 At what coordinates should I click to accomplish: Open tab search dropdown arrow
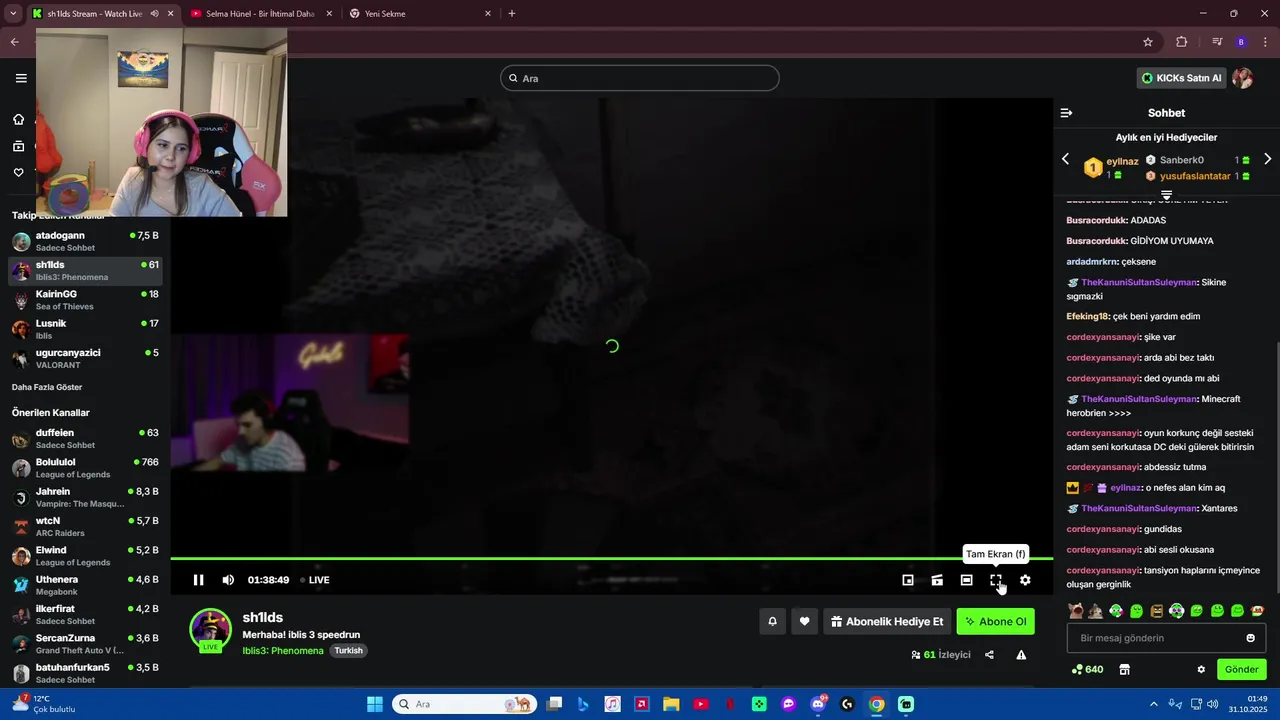click(13, 14)
